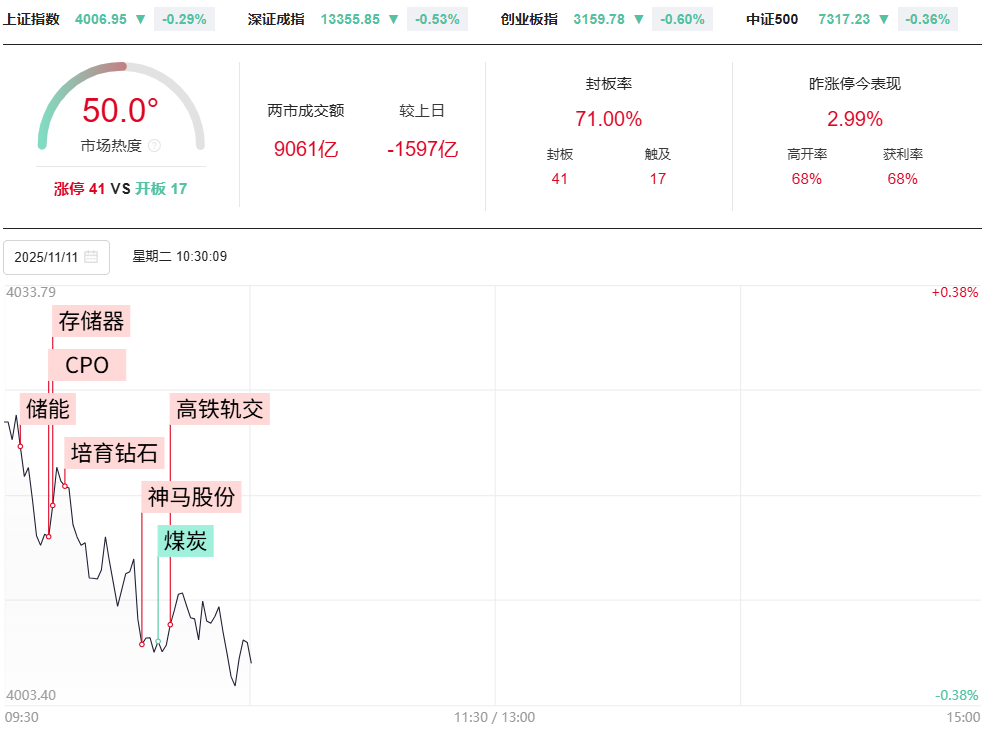The image size is (996, 731).
Task: Select the 高铁轨交 marker label on the chart
Action: tap(221, 408)
